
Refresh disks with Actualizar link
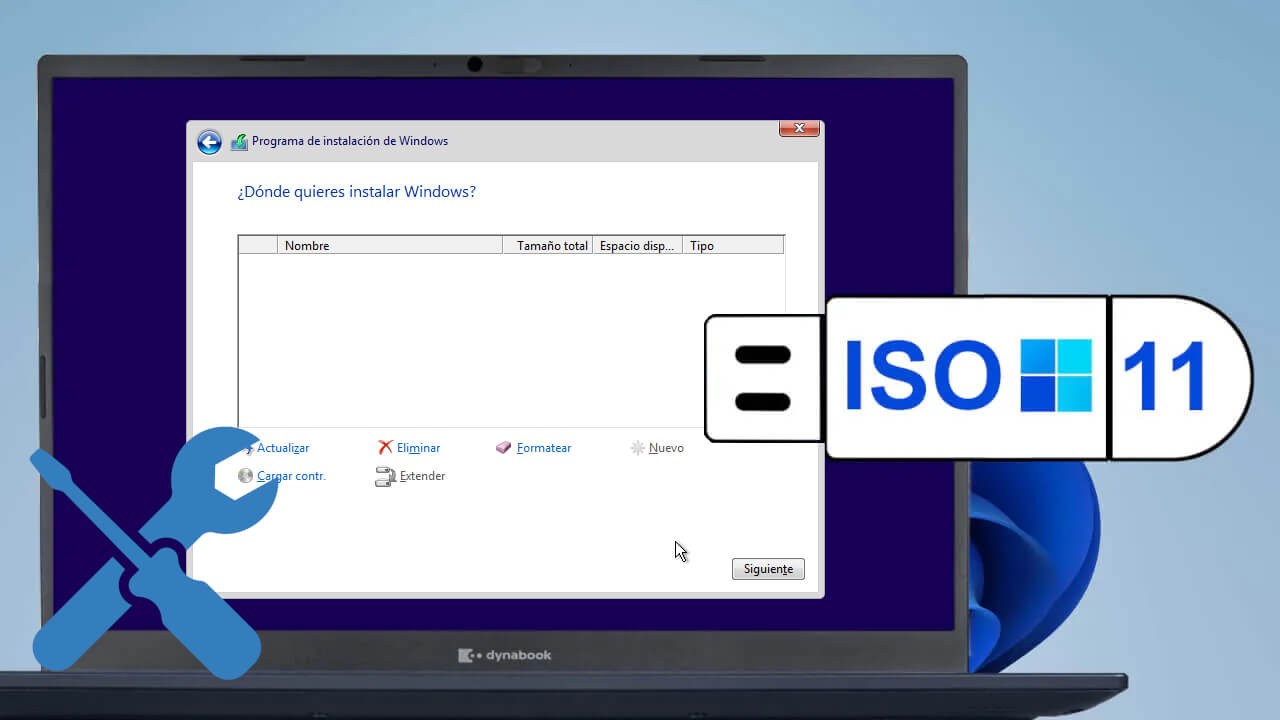coord(283,448)
